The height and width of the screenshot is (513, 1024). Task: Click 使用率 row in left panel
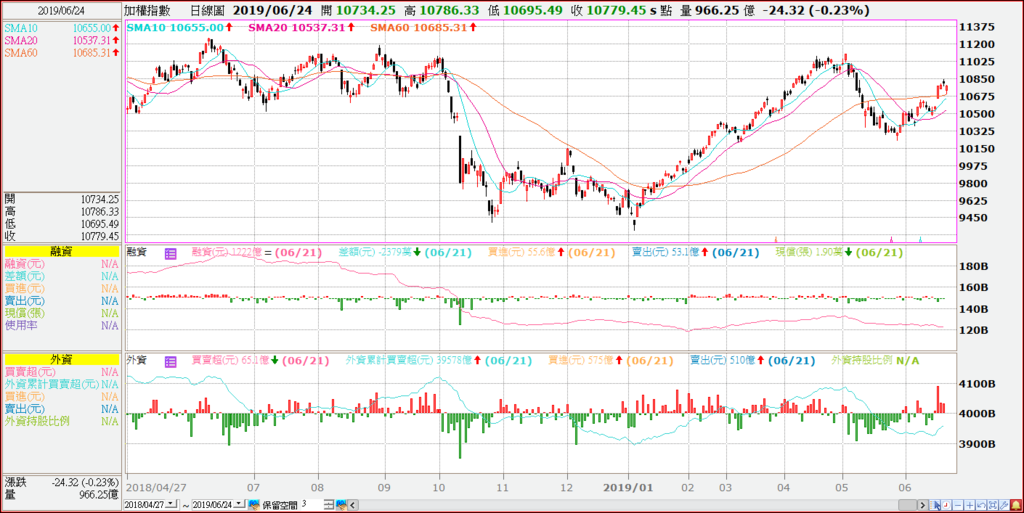[61, 325]
